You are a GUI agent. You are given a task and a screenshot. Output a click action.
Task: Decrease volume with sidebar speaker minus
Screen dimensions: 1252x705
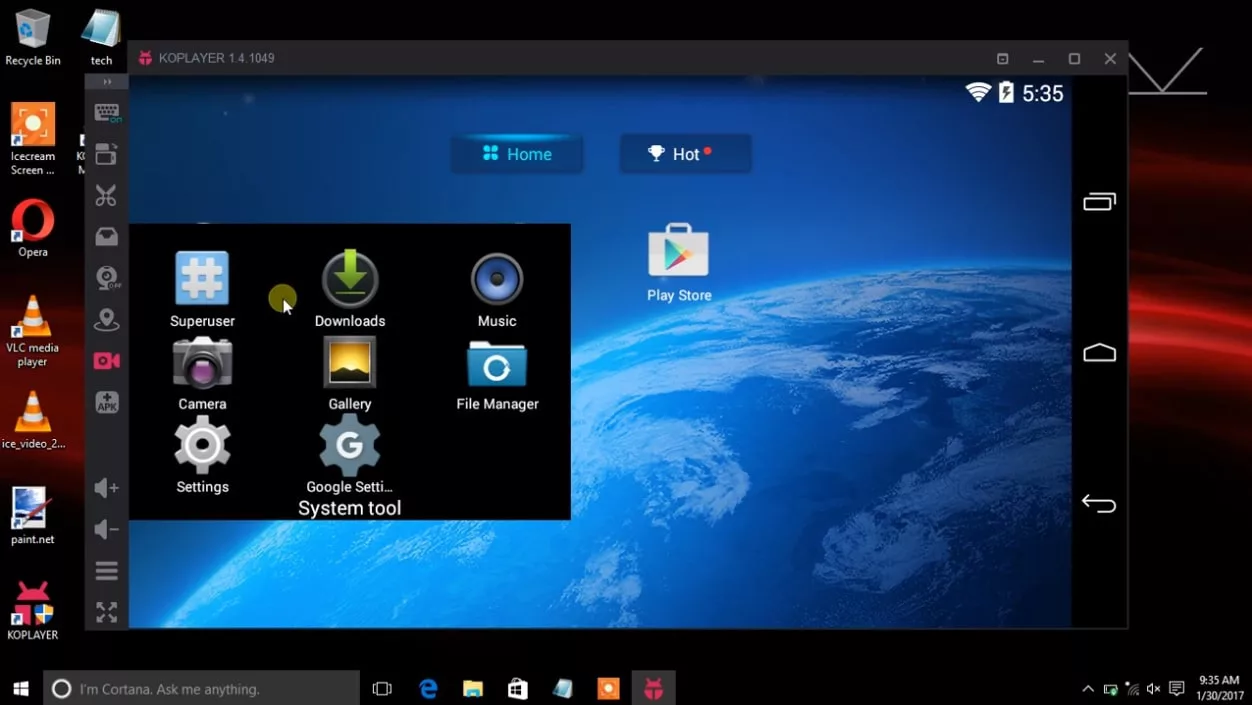click(106, 529)
